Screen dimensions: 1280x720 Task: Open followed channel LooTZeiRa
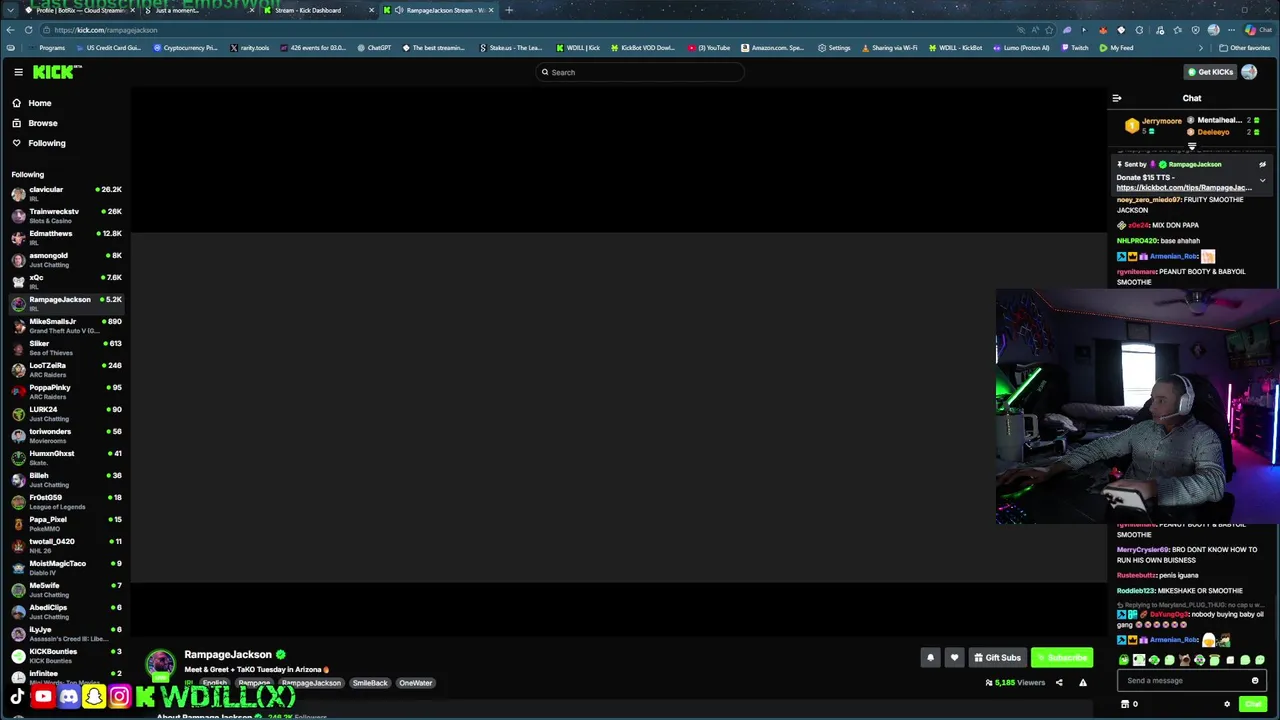tap(66, 370)
